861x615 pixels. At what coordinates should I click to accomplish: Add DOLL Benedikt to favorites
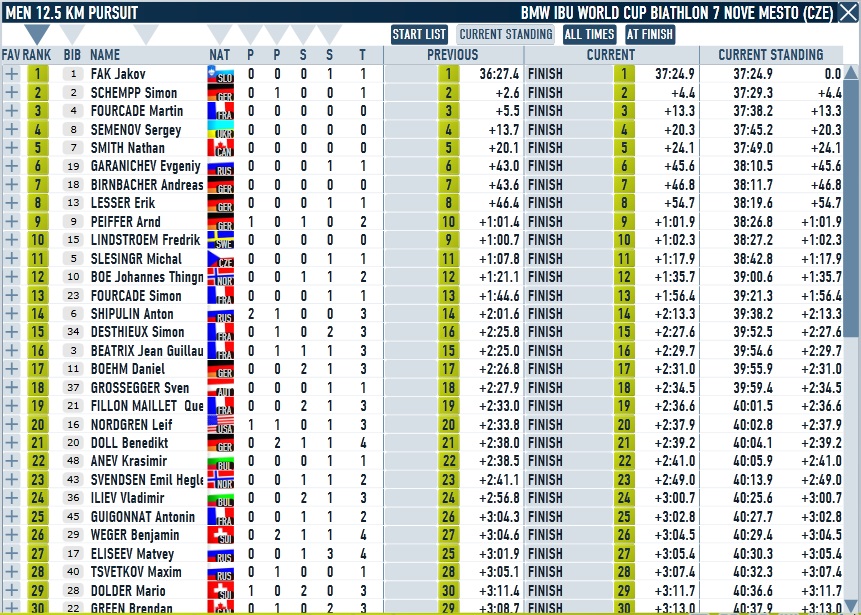coord(12,443)
